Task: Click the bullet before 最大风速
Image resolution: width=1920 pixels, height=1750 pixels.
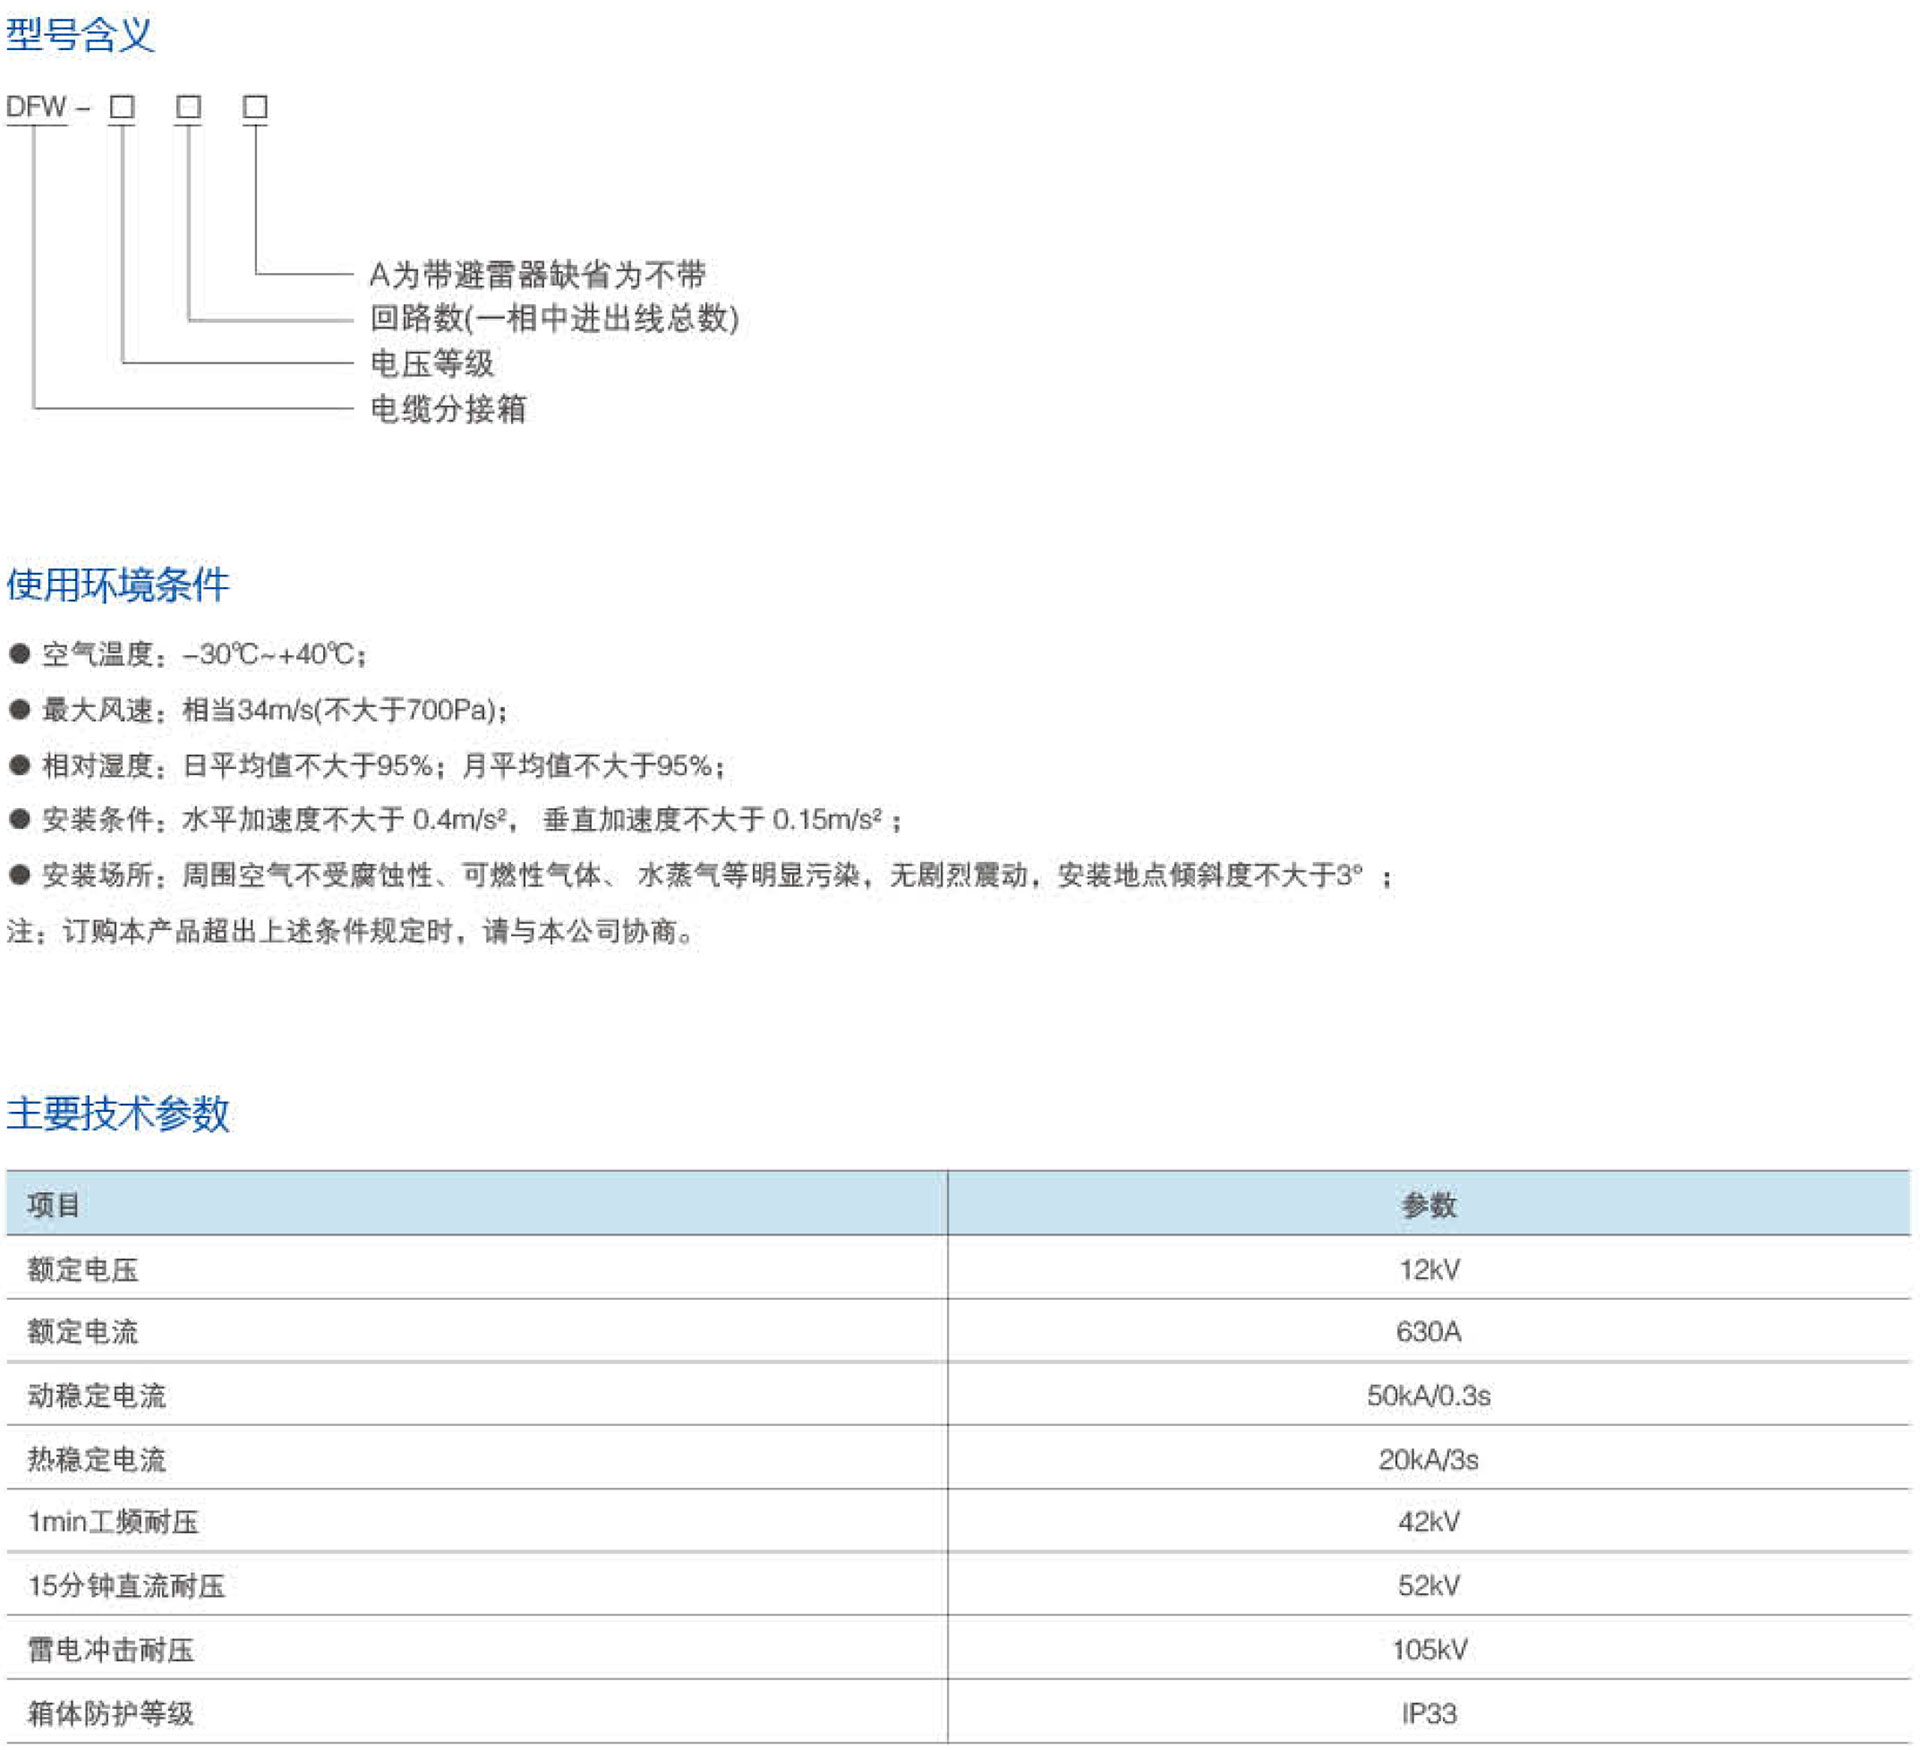Action: coord(19,710)
